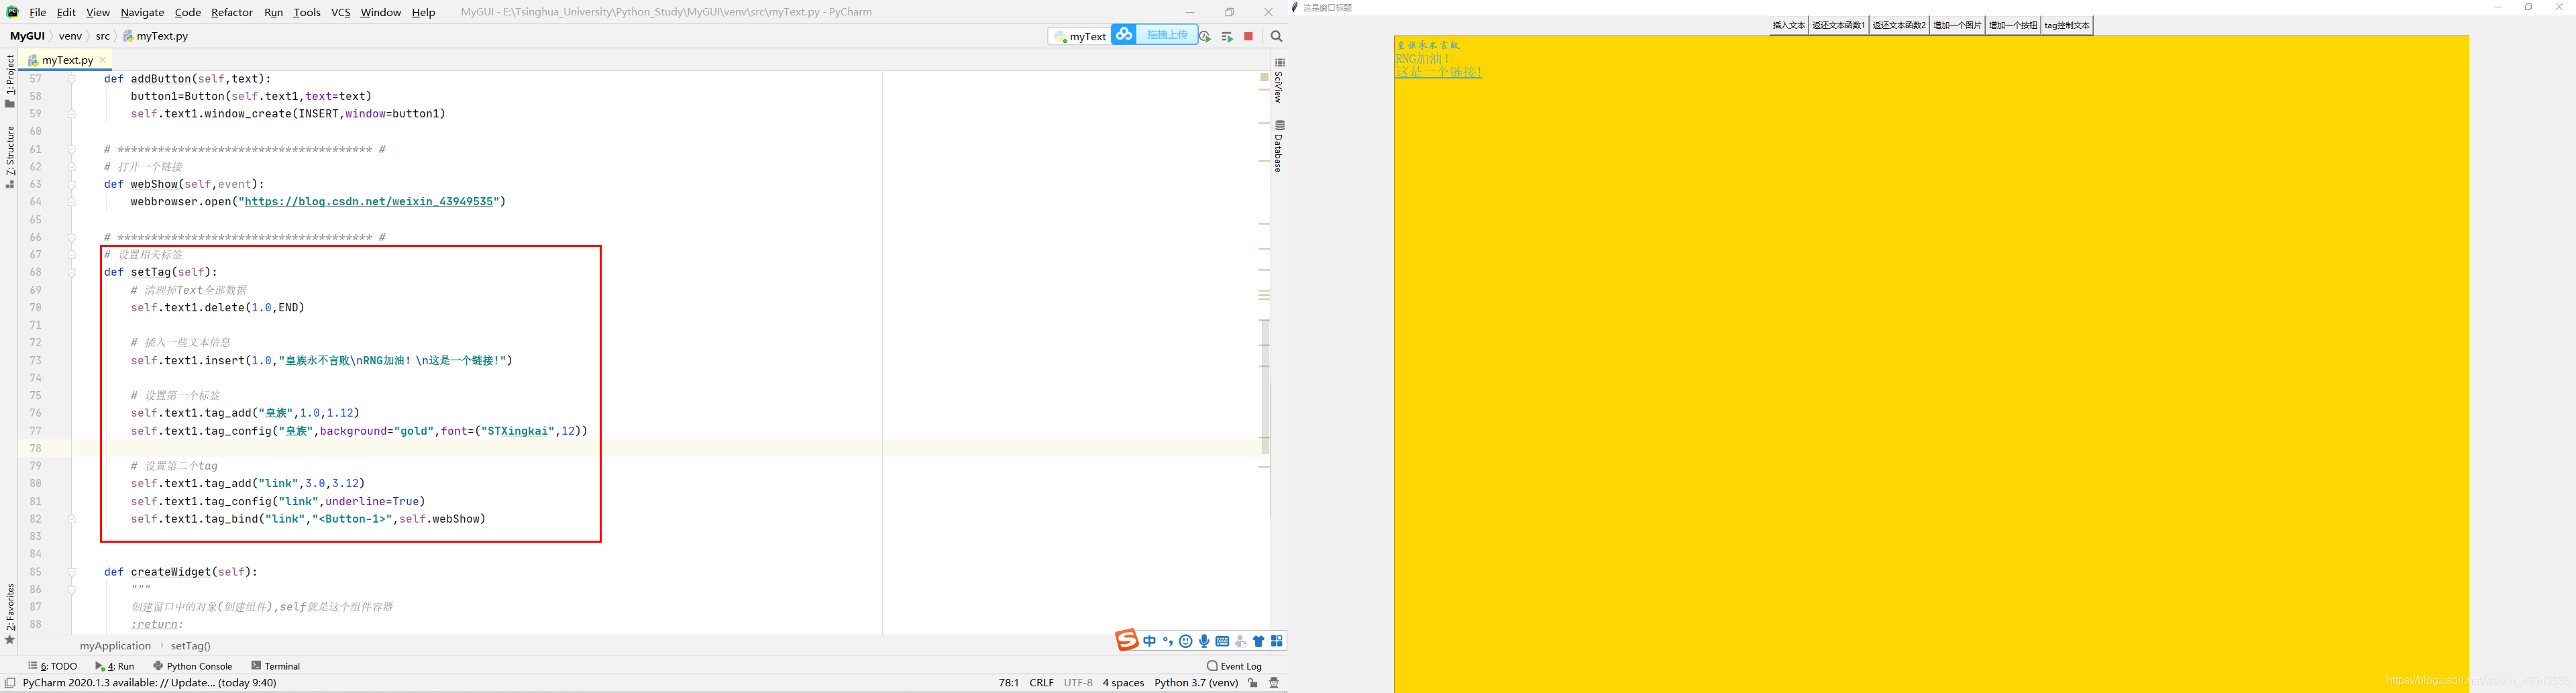Open the Terminal tab
The width and height of the screenshot is (2576, 693).
coord(276,666)
